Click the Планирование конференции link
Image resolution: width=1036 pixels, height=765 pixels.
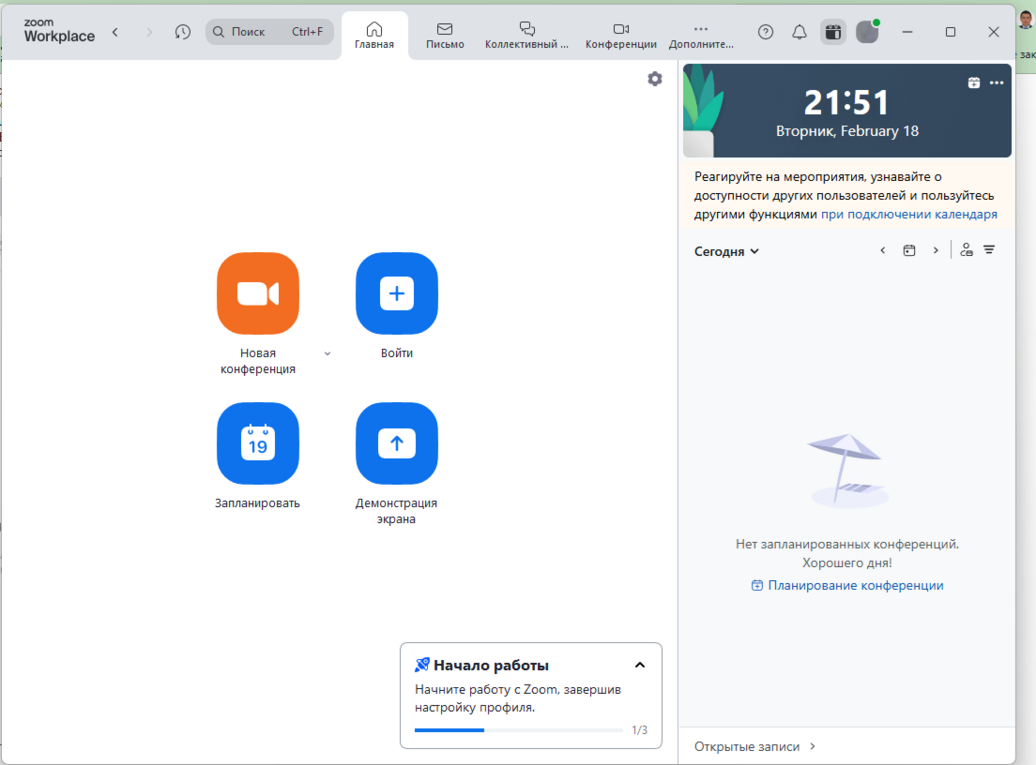(x=855, y=586)
